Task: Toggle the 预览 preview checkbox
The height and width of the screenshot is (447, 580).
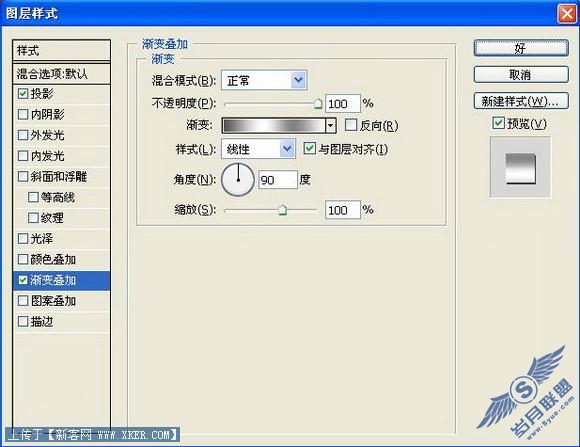Action: pos(498,123)
